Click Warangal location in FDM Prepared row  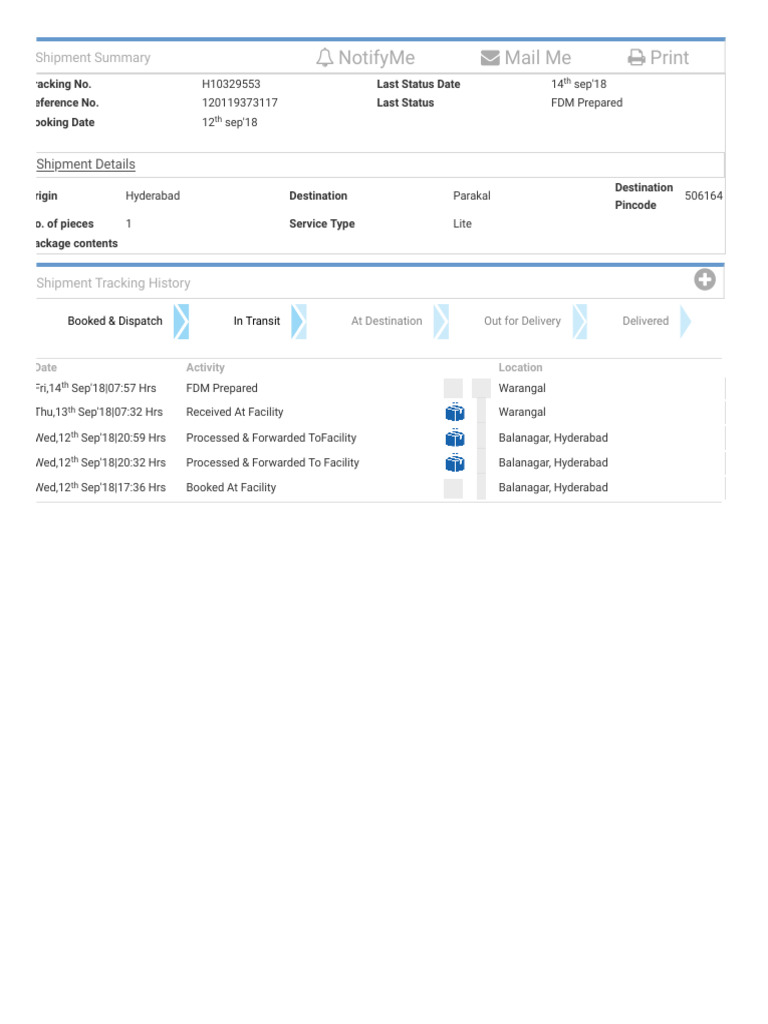(522, 388)
